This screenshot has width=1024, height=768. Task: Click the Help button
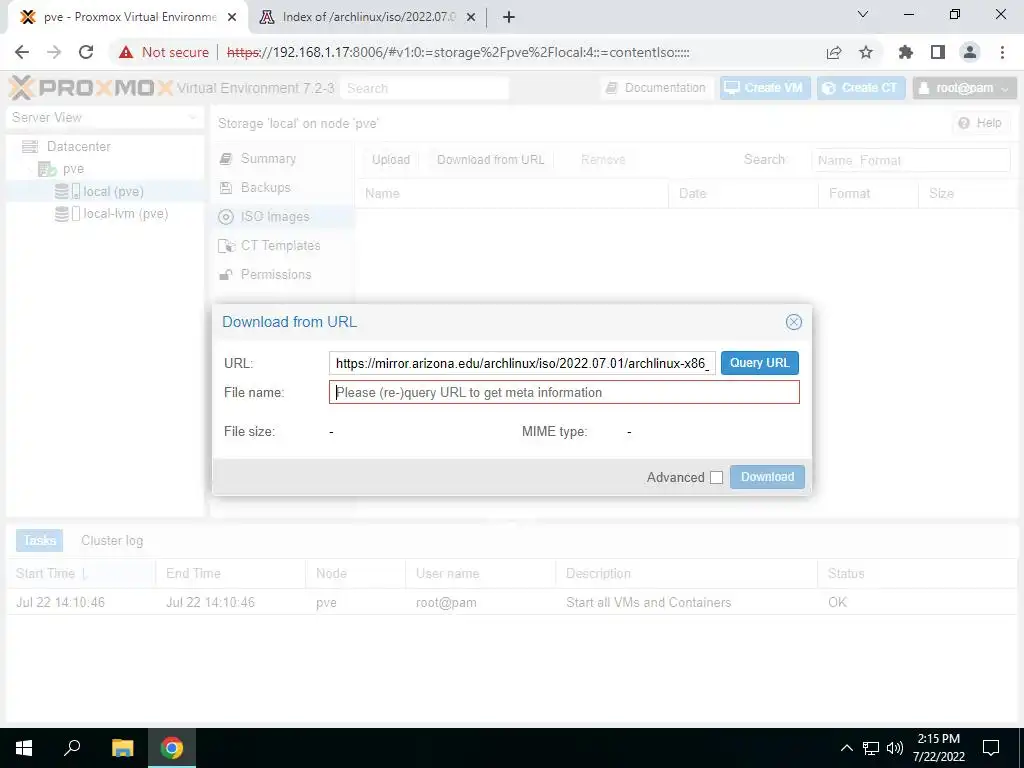point(980,123)
